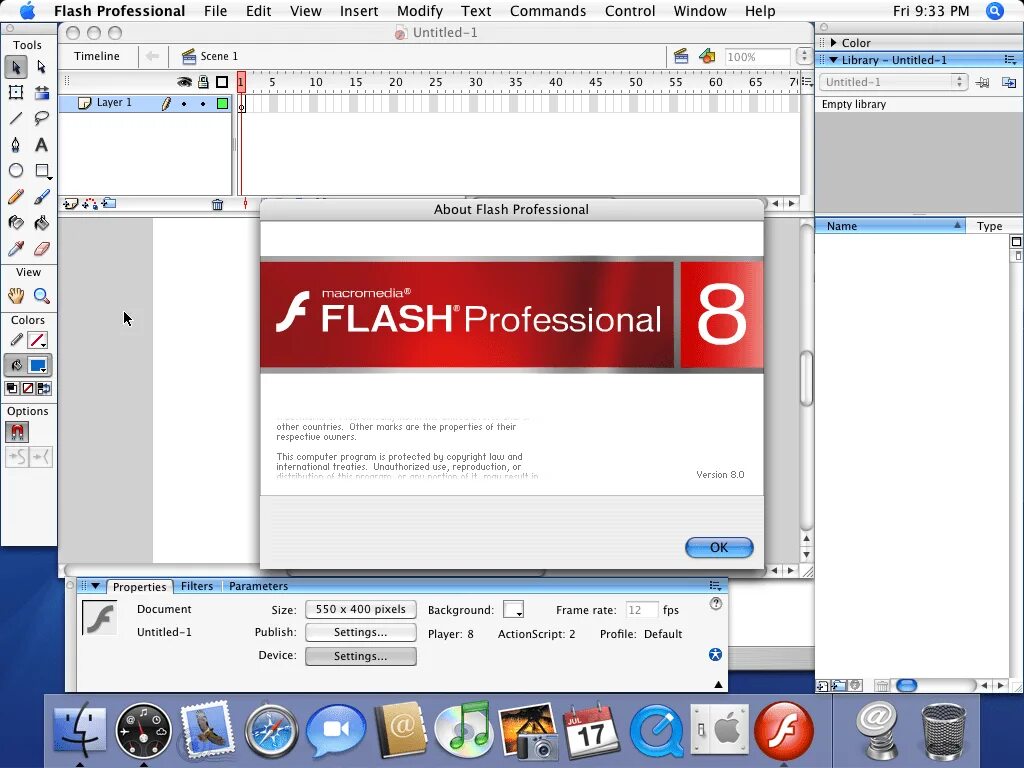Select the Subselection tool
This screenshot has width=1024, height=768.
coord(41,67)
